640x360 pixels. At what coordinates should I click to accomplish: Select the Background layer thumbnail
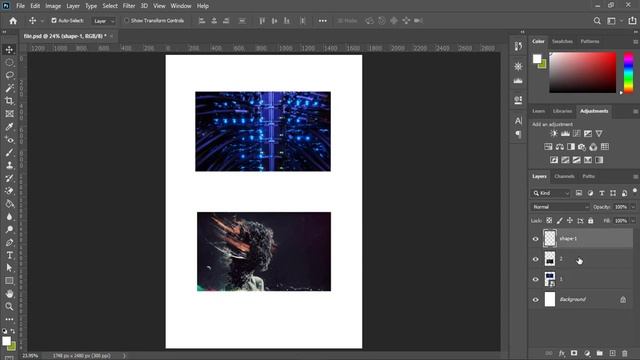point(550,299)
